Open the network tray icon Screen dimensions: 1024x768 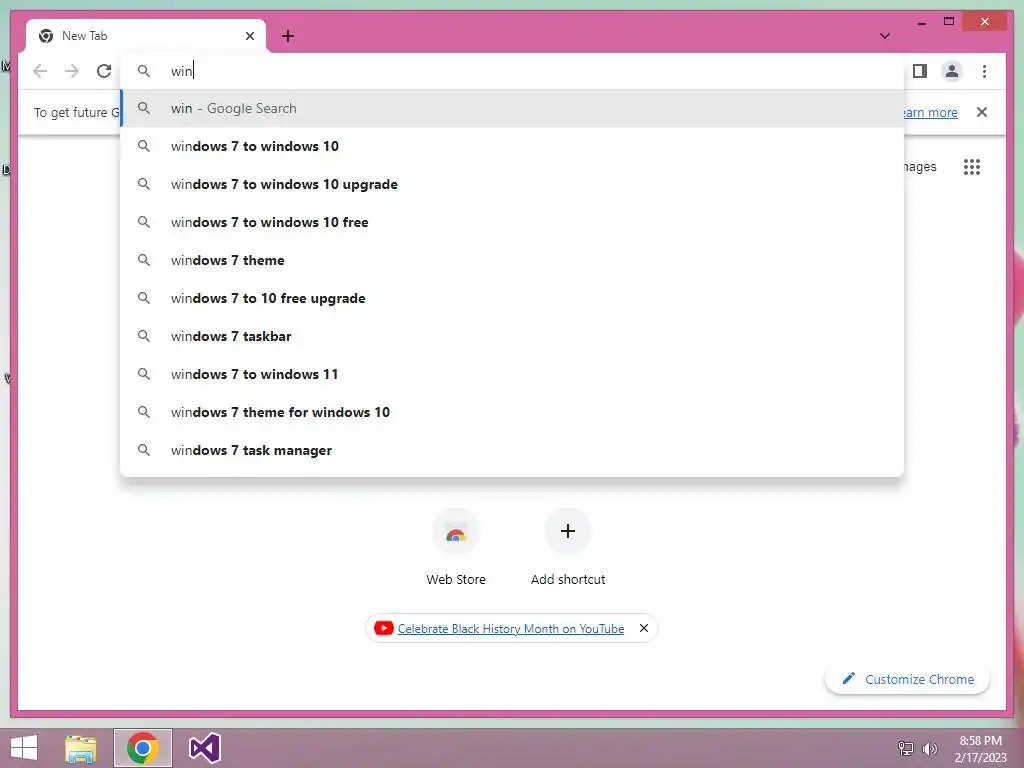pyautogui.click(x=906, y=749)
